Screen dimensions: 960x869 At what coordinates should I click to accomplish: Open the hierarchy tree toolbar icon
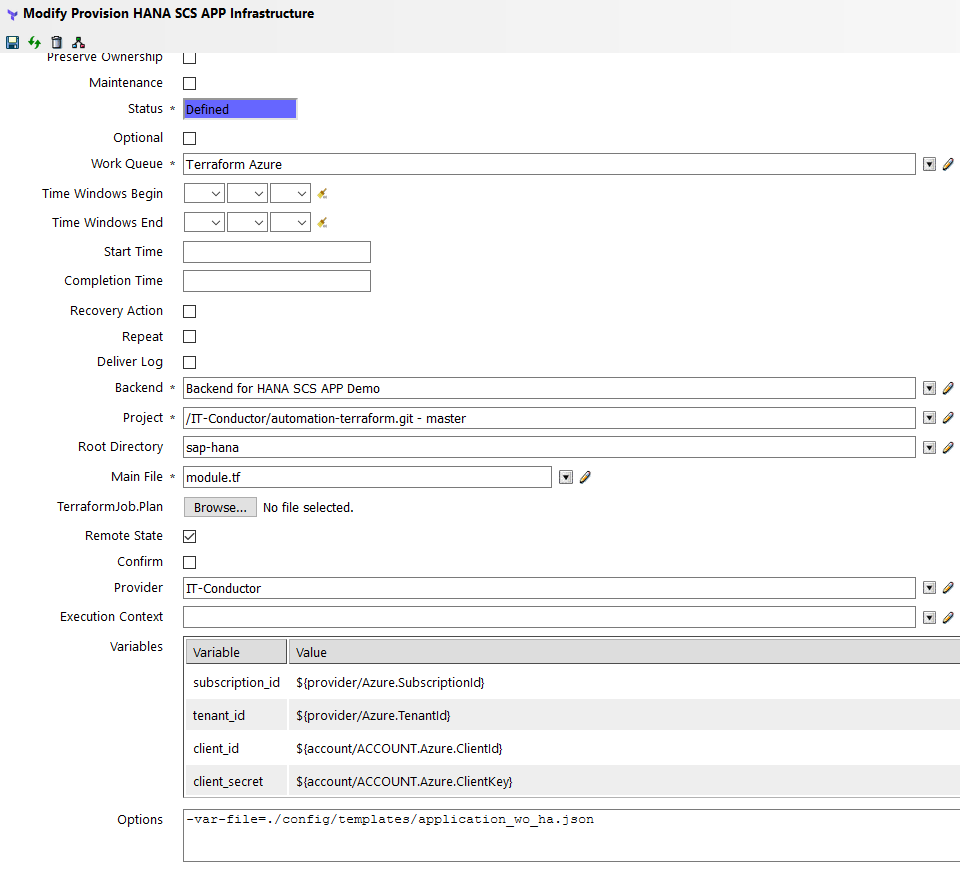pyautogui.click(x=78, y=42)
